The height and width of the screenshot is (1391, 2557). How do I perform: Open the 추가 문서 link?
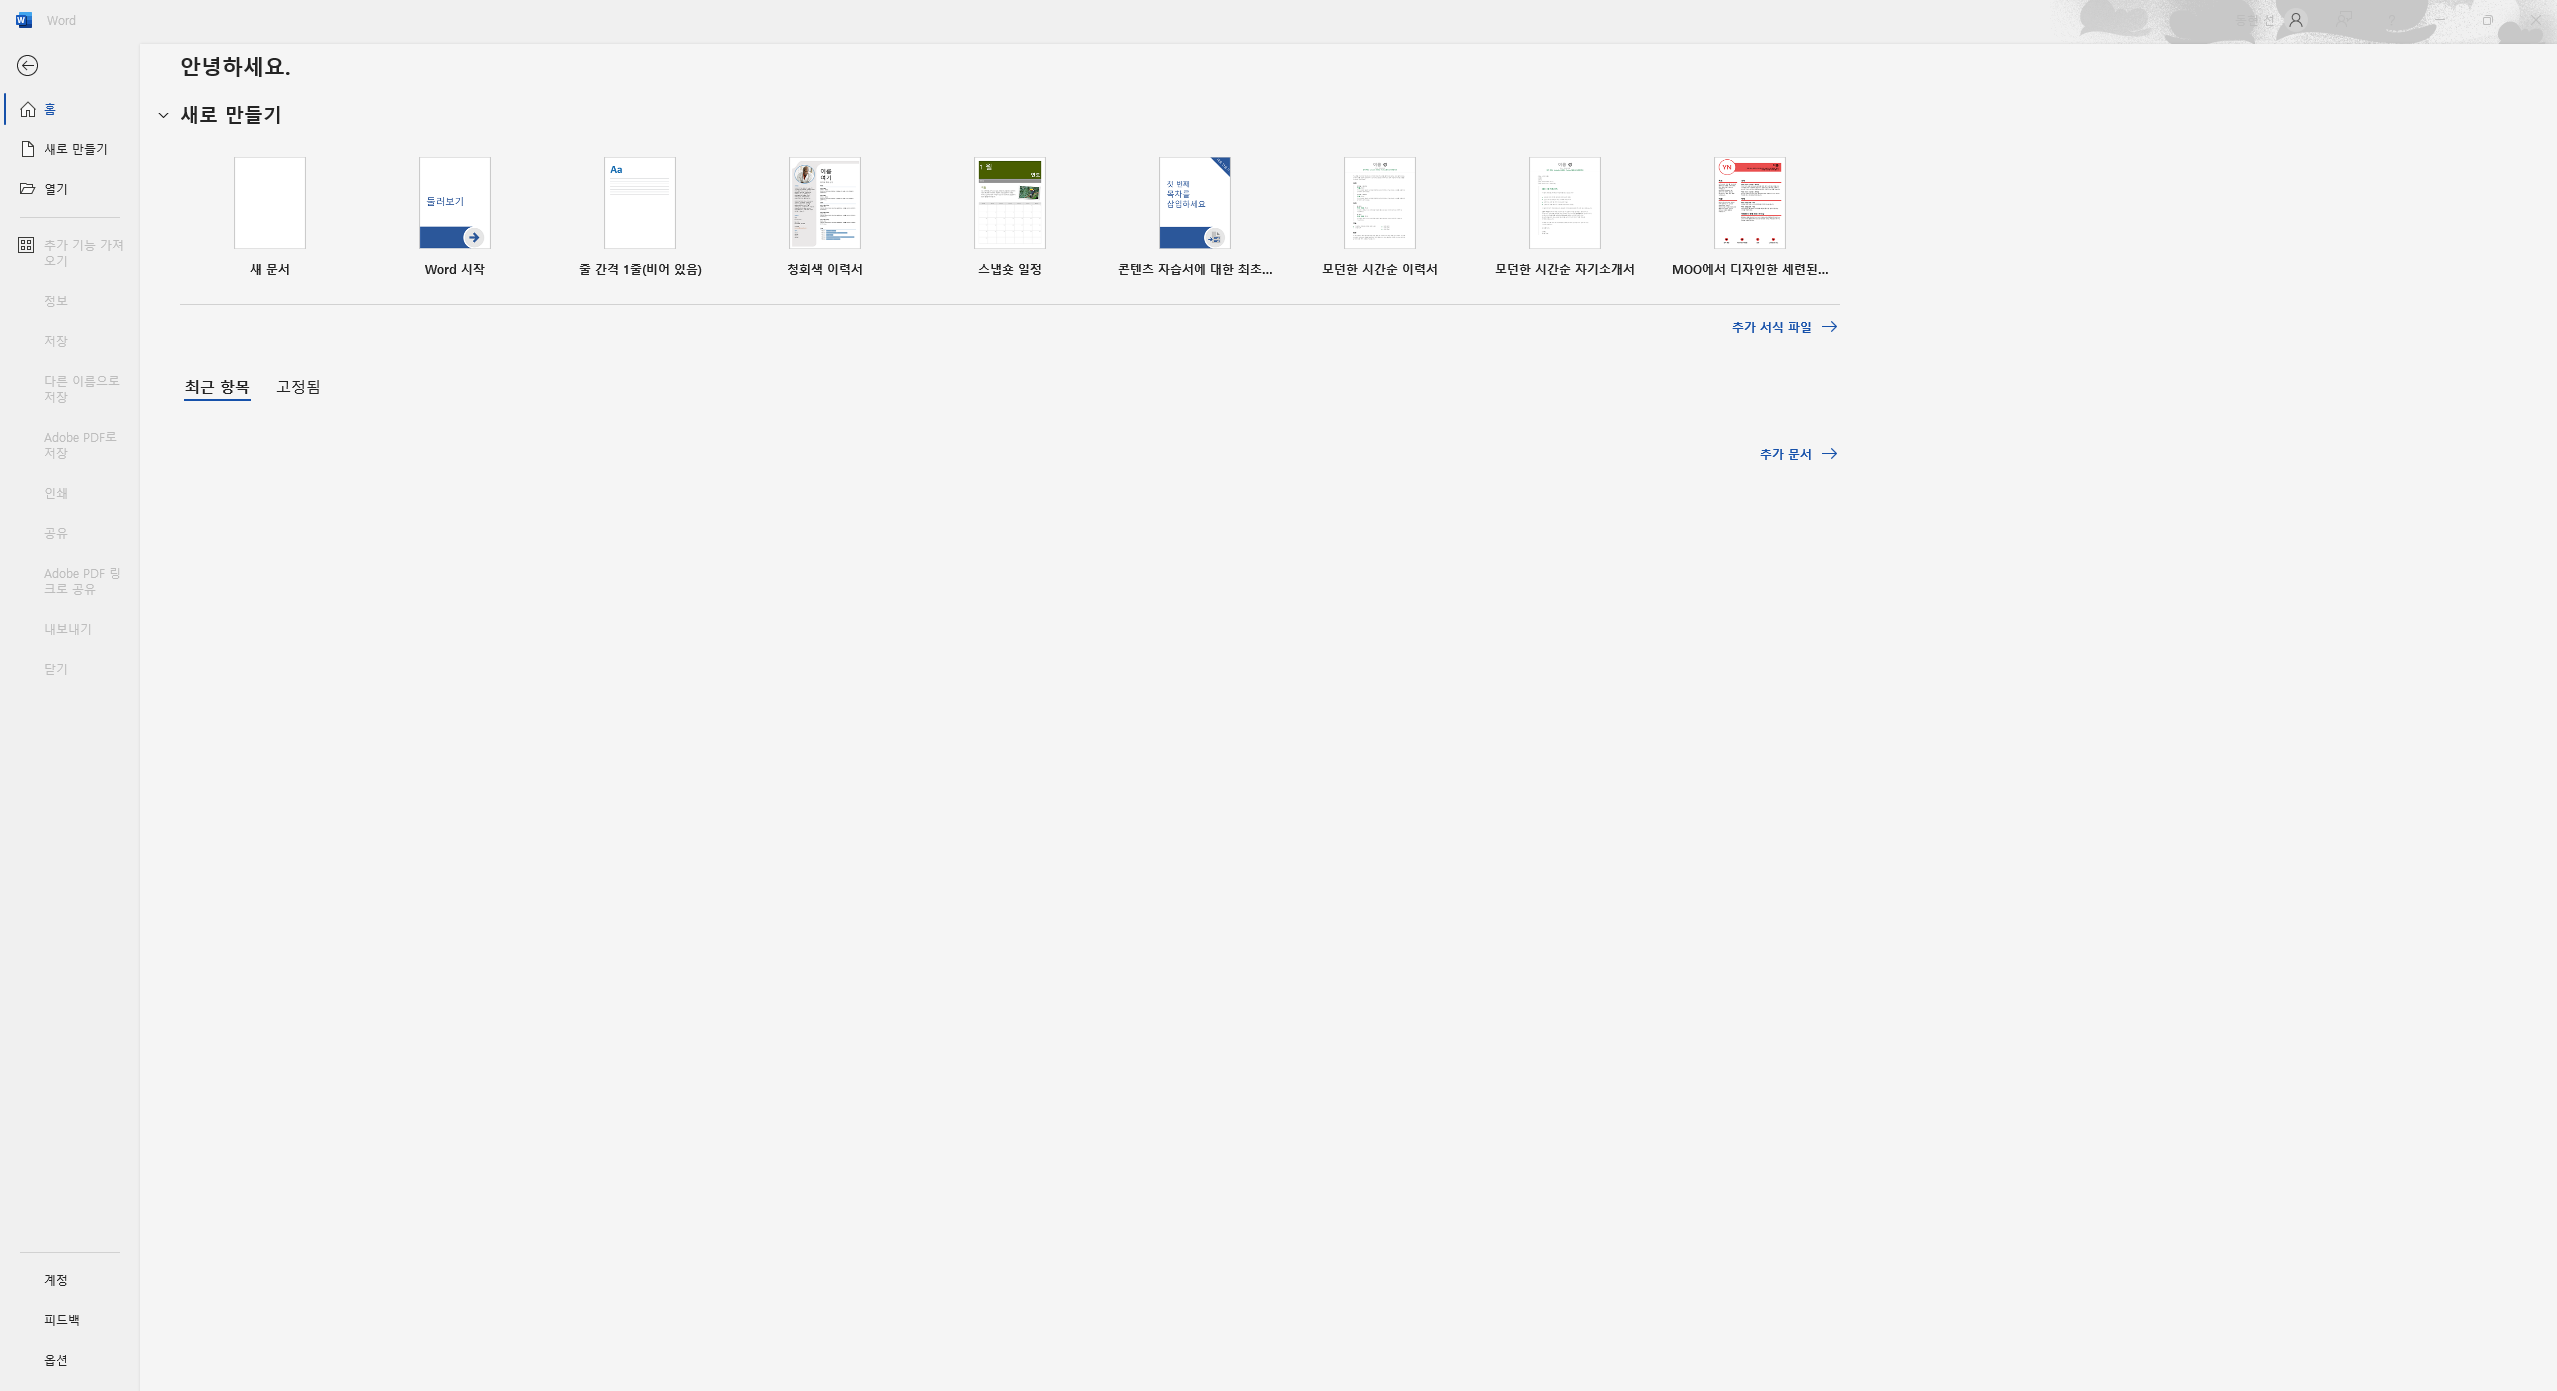click(1797, 454)
